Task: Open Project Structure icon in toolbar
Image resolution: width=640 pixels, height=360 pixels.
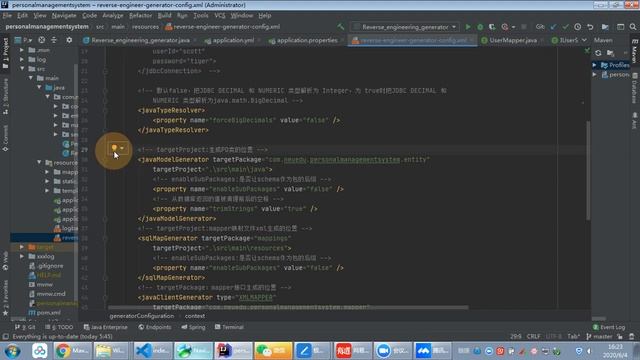Action: point(605,27)
